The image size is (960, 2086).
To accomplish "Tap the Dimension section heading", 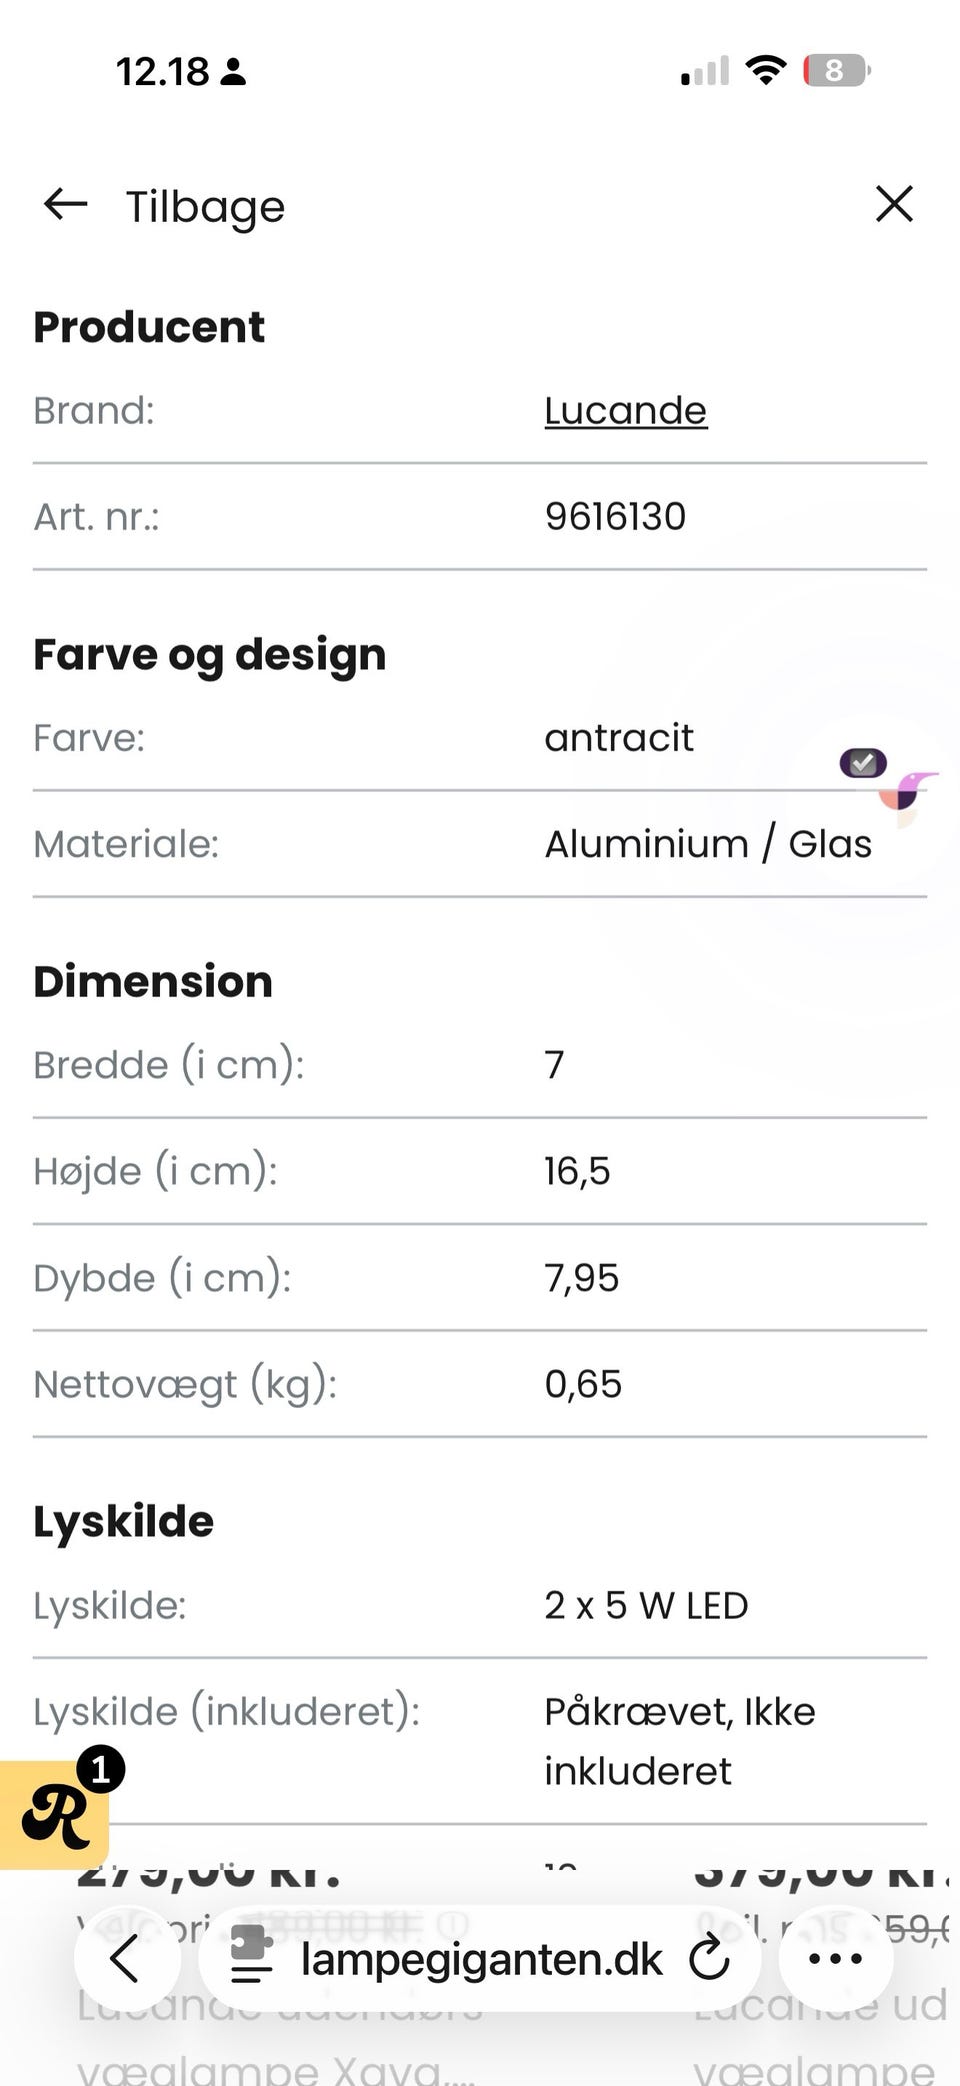I will (153, 982).
